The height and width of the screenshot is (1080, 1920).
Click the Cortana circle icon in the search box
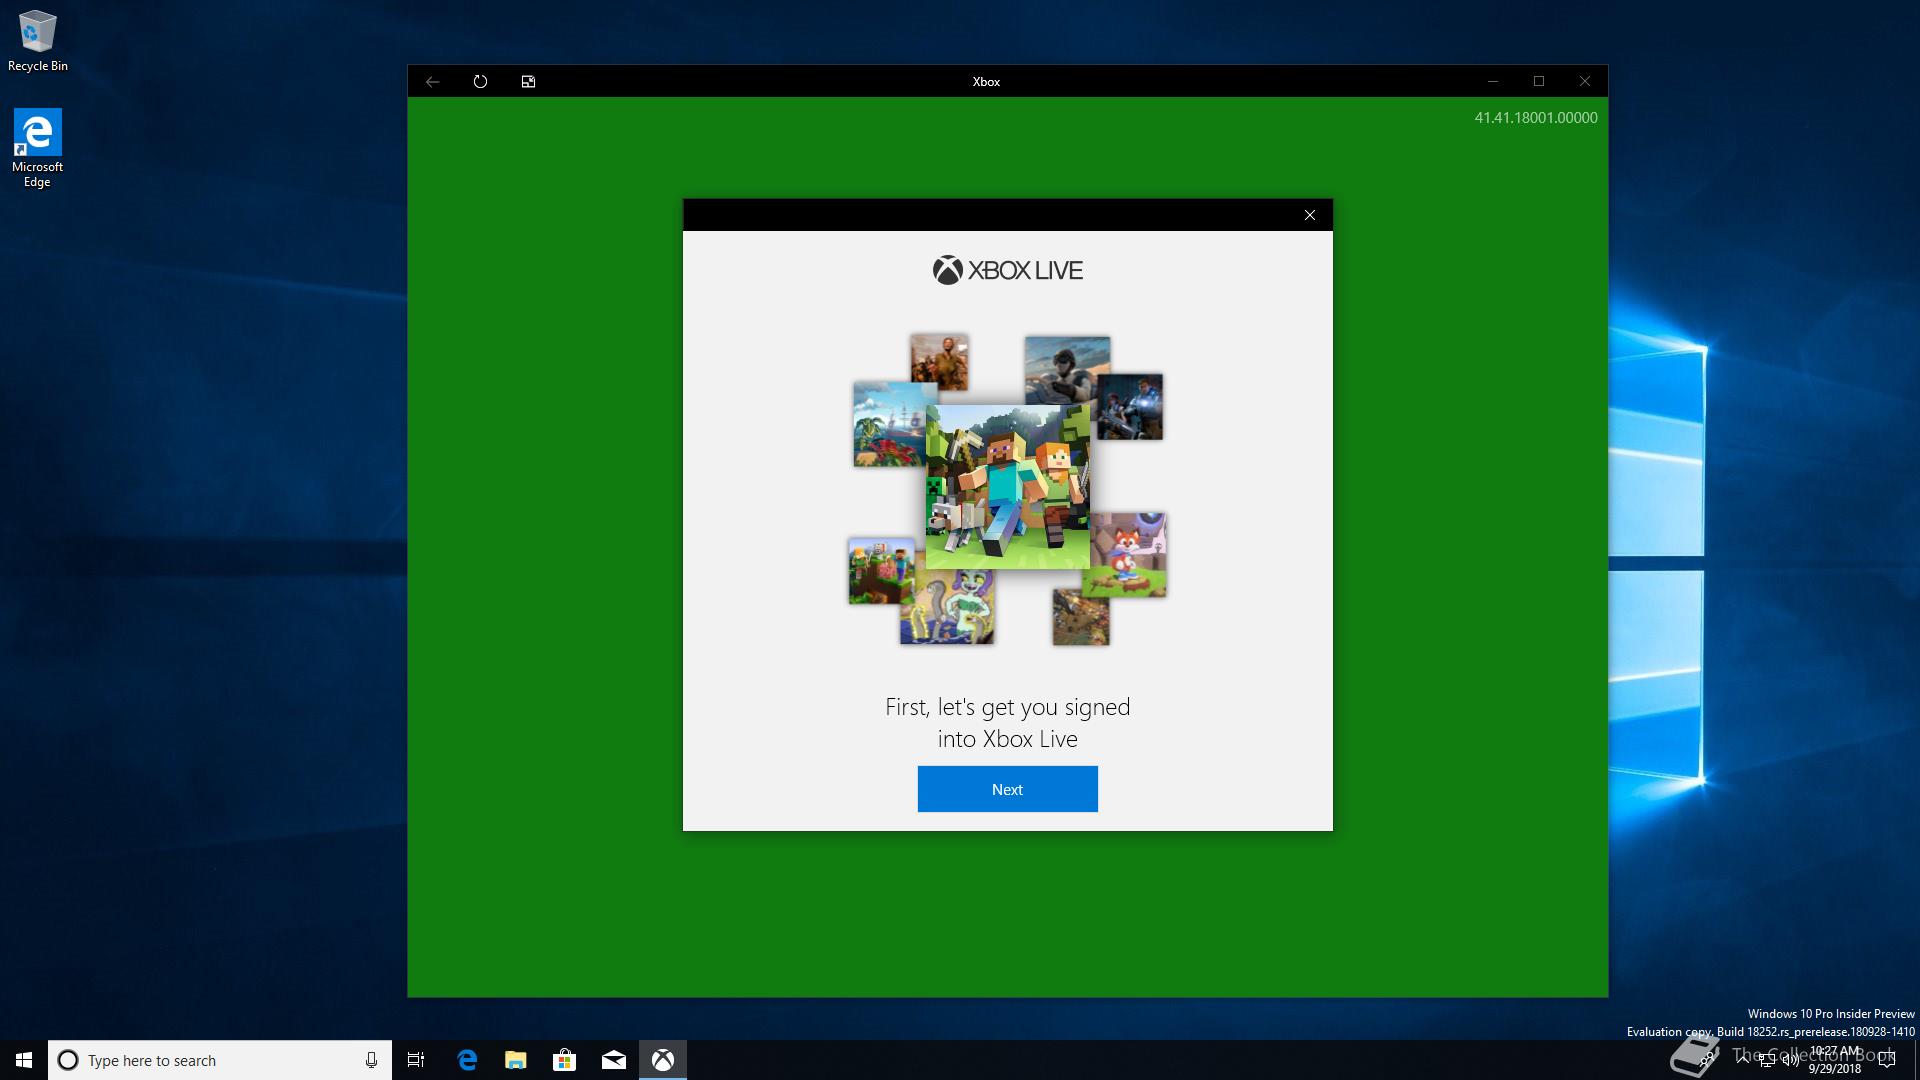coord(68,1060)
